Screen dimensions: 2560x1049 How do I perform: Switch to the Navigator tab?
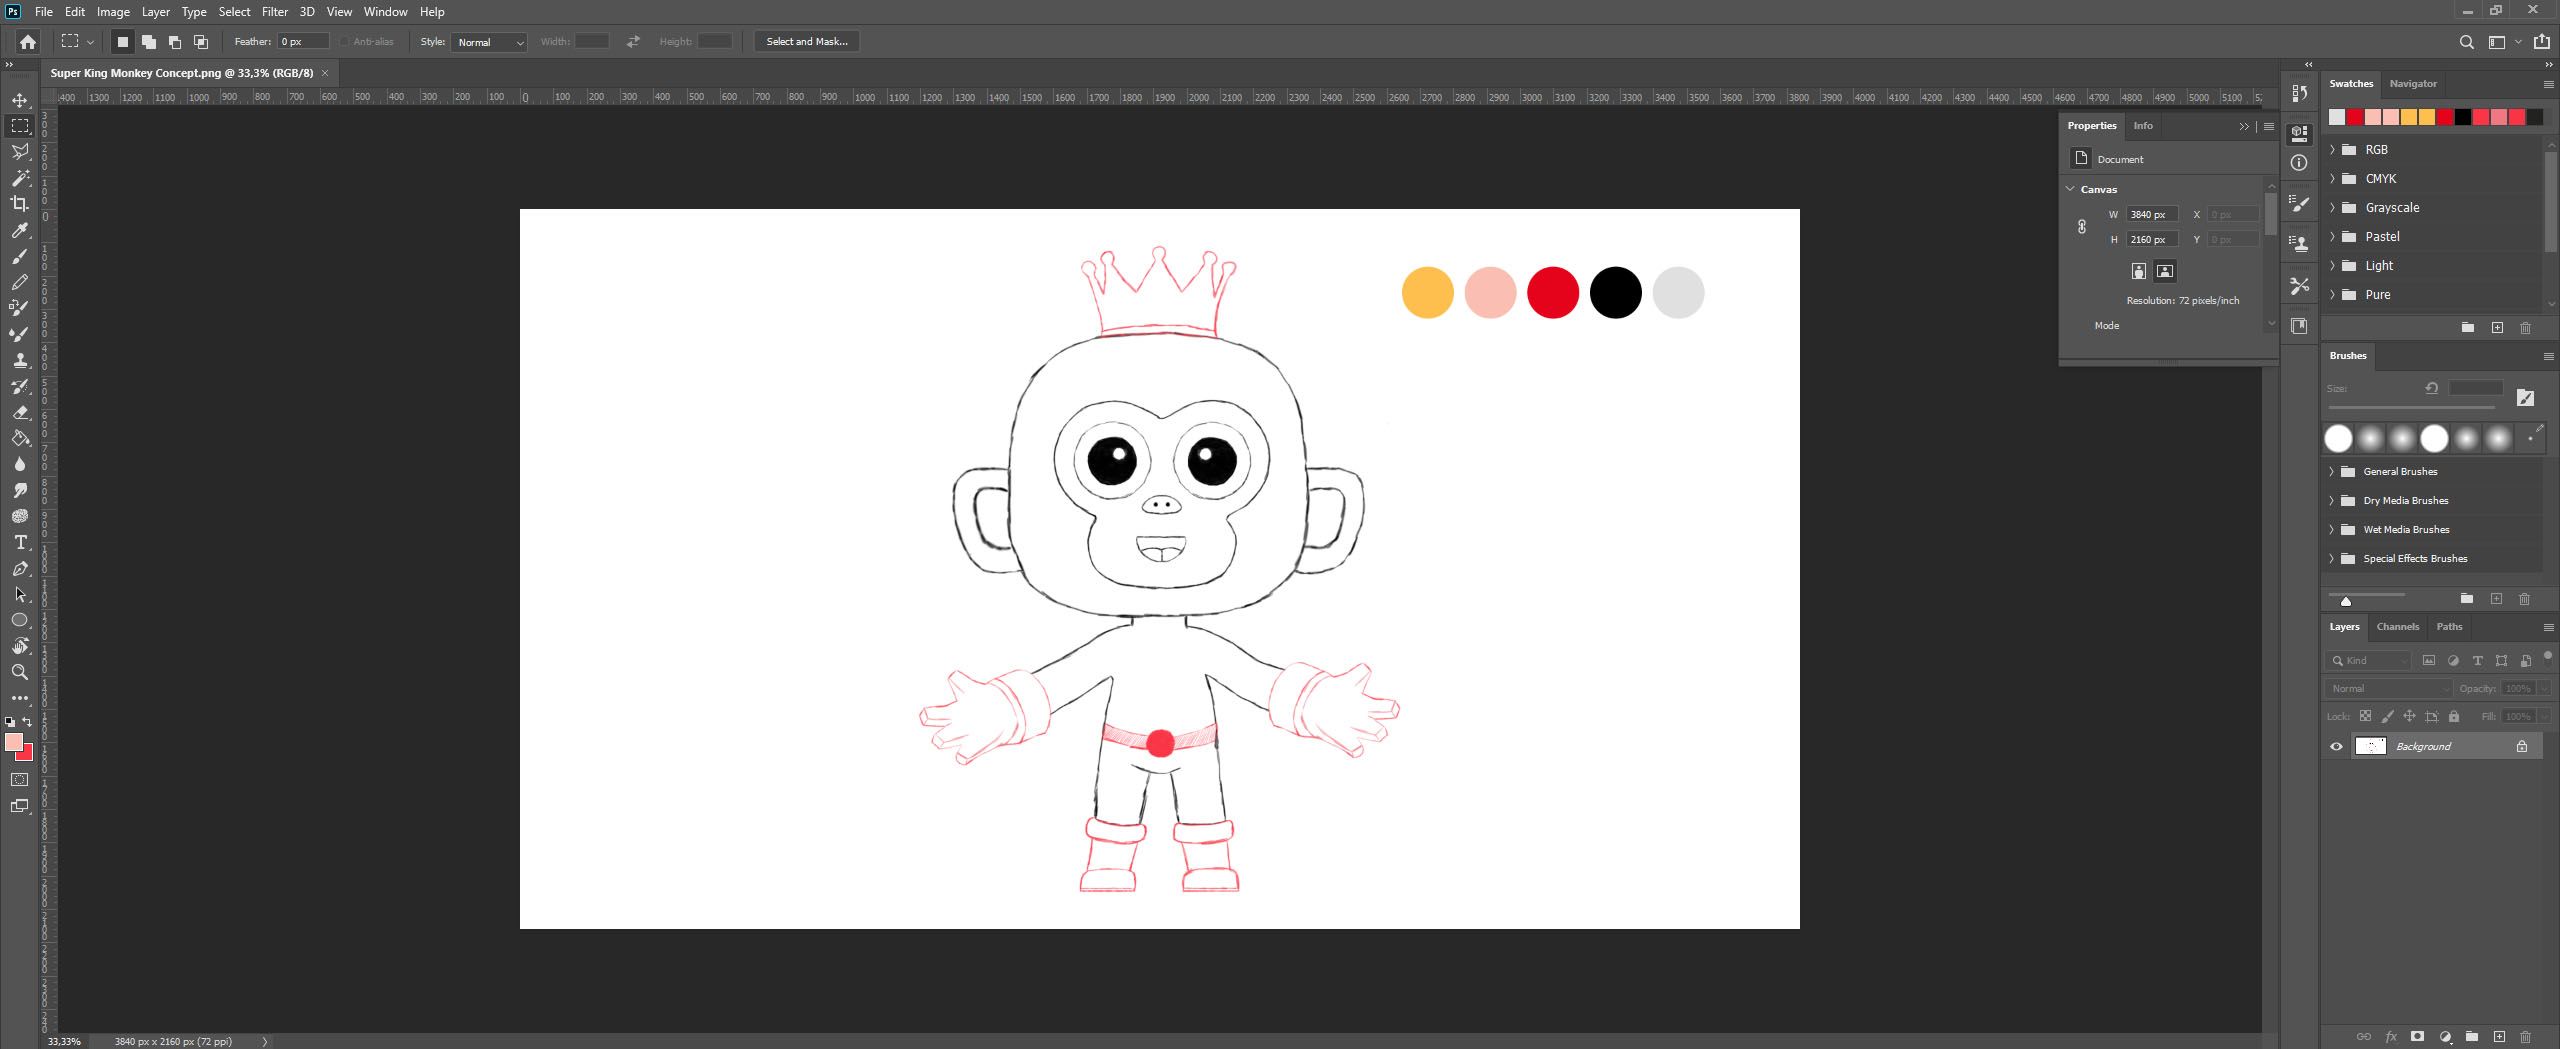click(x=2413, y=84)
